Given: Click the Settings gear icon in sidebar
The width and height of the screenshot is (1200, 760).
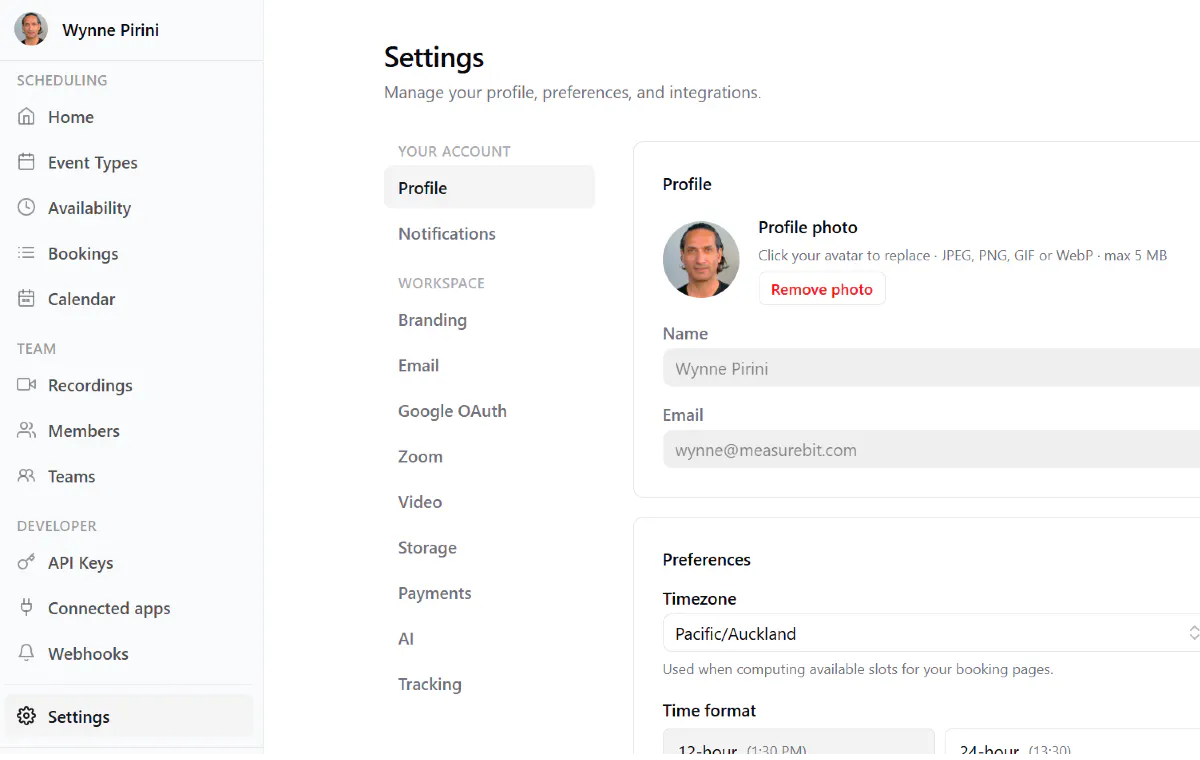Looking at the screenshot, I should (x=27, y=716).
